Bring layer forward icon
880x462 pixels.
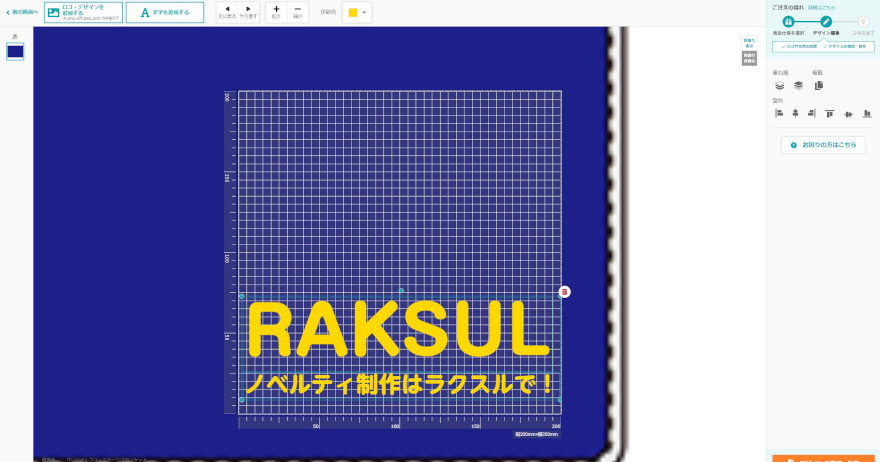click(x=798, y=85)
